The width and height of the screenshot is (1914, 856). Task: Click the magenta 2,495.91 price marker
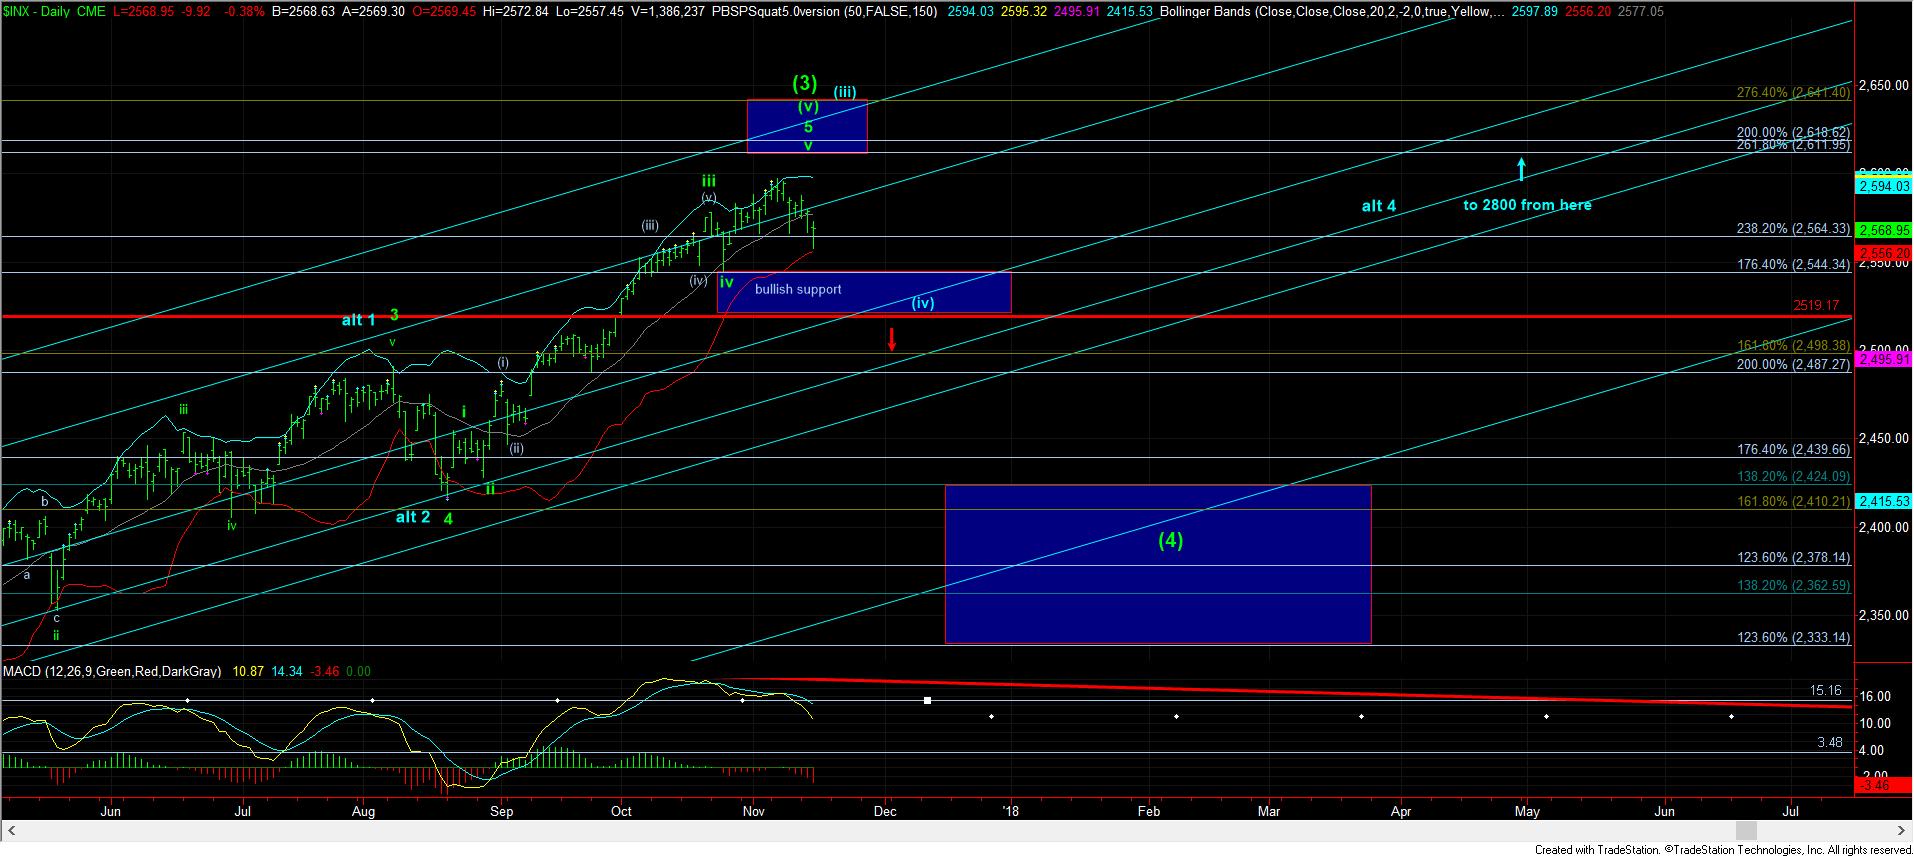(x=1883, y=360)
